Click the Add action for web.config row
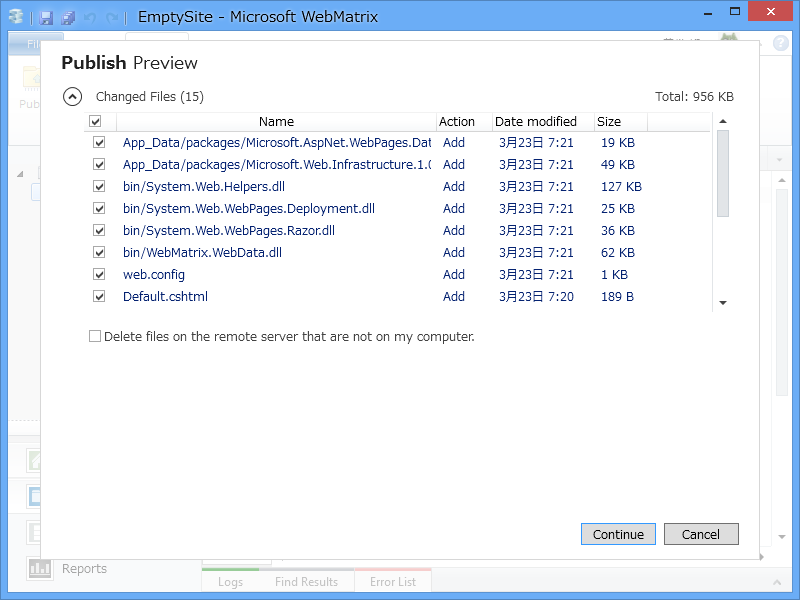 (454, 274)
